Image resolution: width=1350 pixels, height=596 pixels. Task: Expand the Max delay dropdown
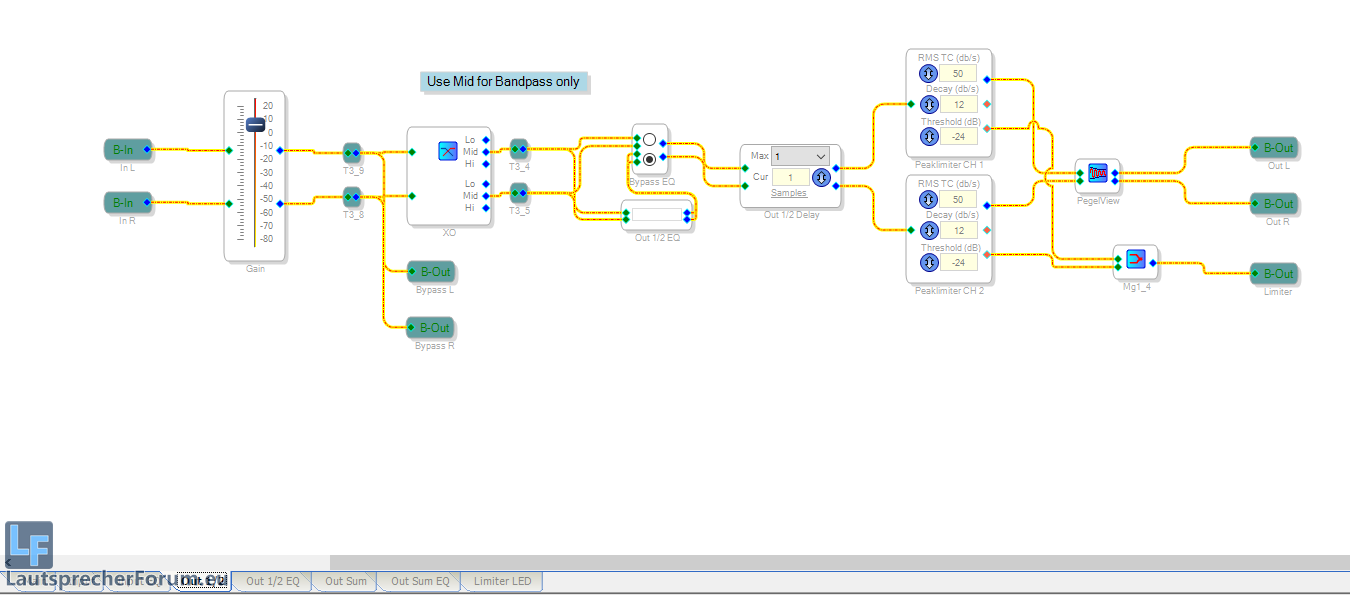tap(820, 156)
